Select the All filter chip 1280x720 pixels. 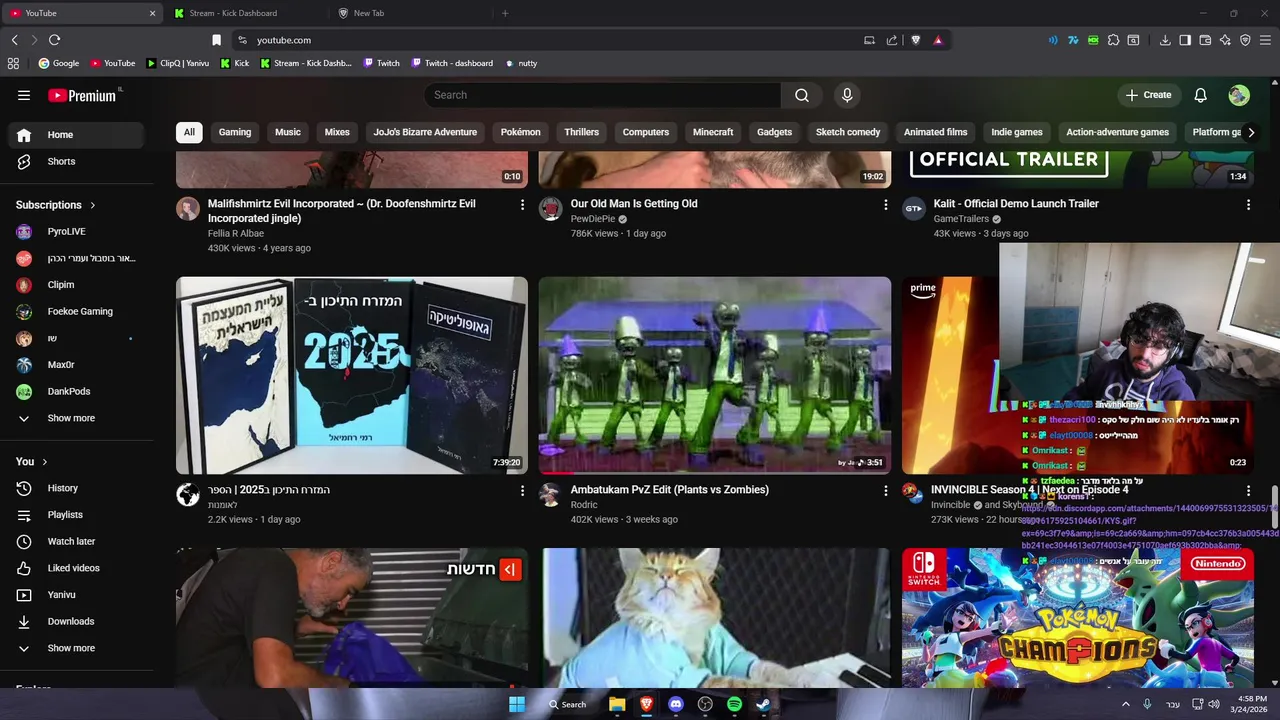click(x=189, y=132)
